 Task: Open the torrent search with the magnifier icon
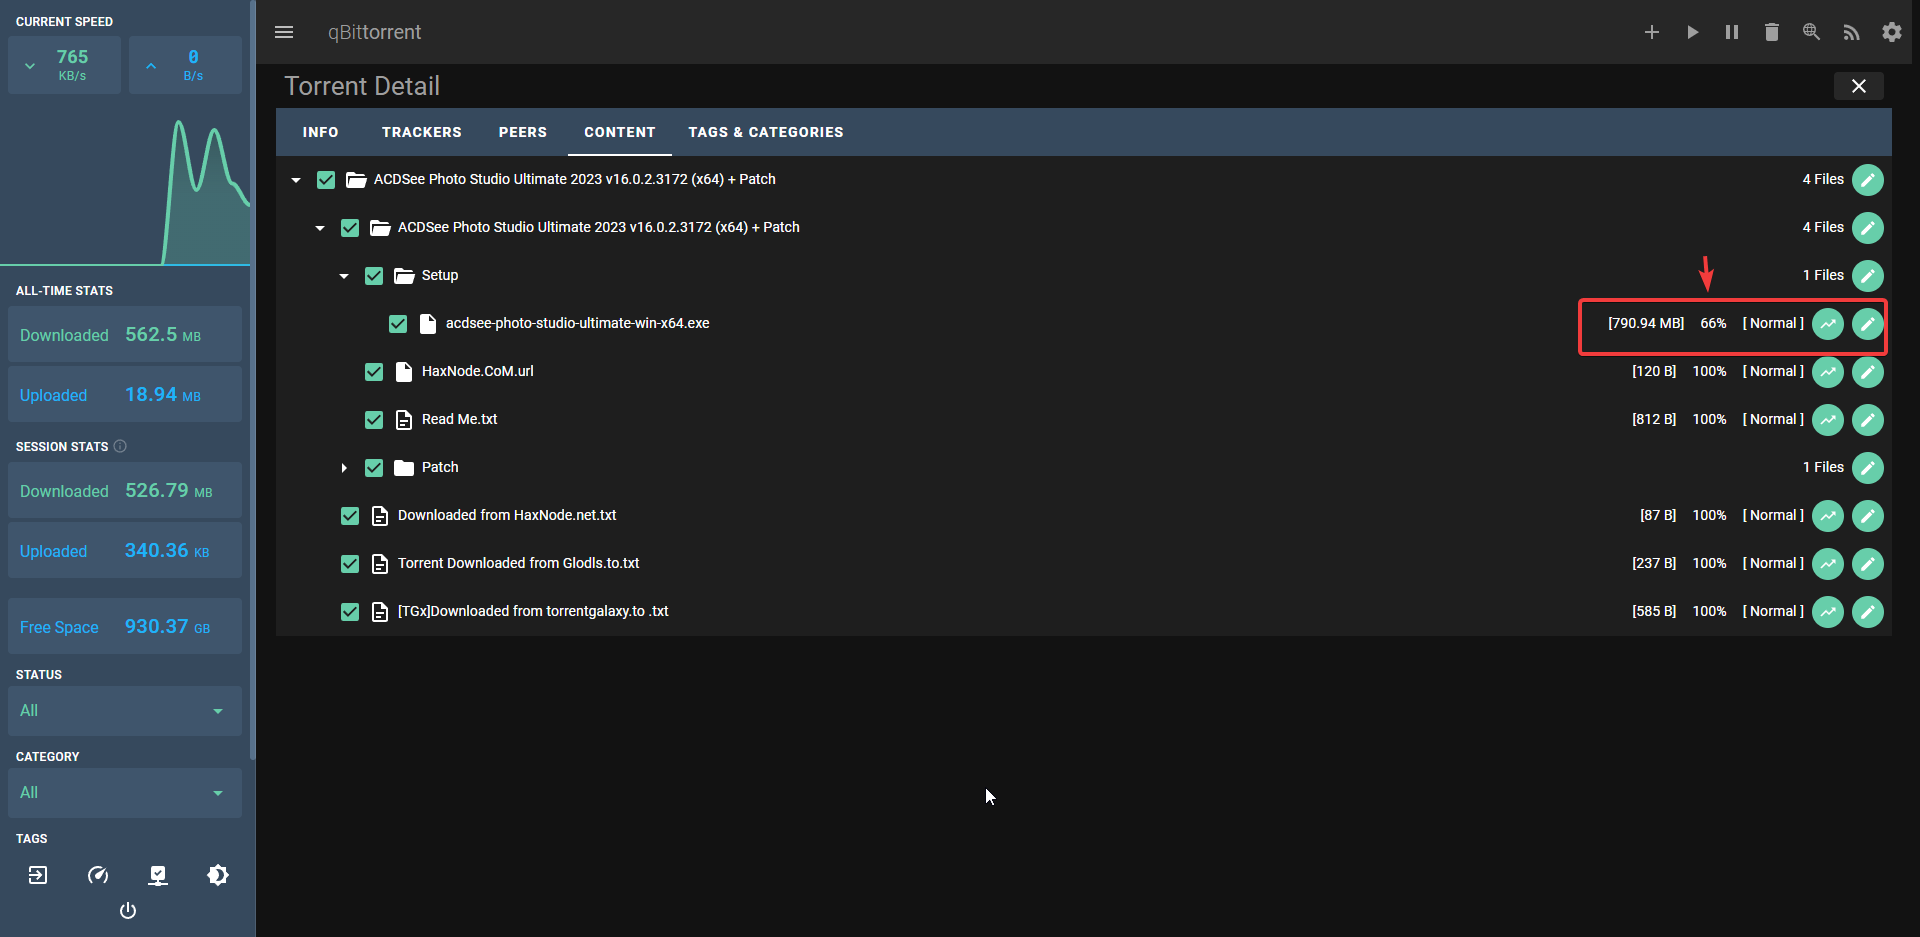(1810, 31)
